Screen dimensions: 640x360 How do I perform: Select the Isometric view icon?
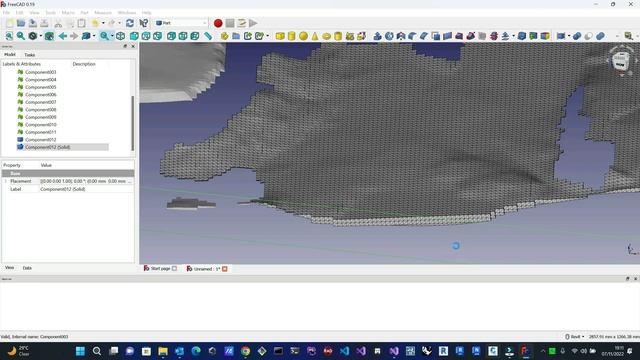(x=120, y=36)
